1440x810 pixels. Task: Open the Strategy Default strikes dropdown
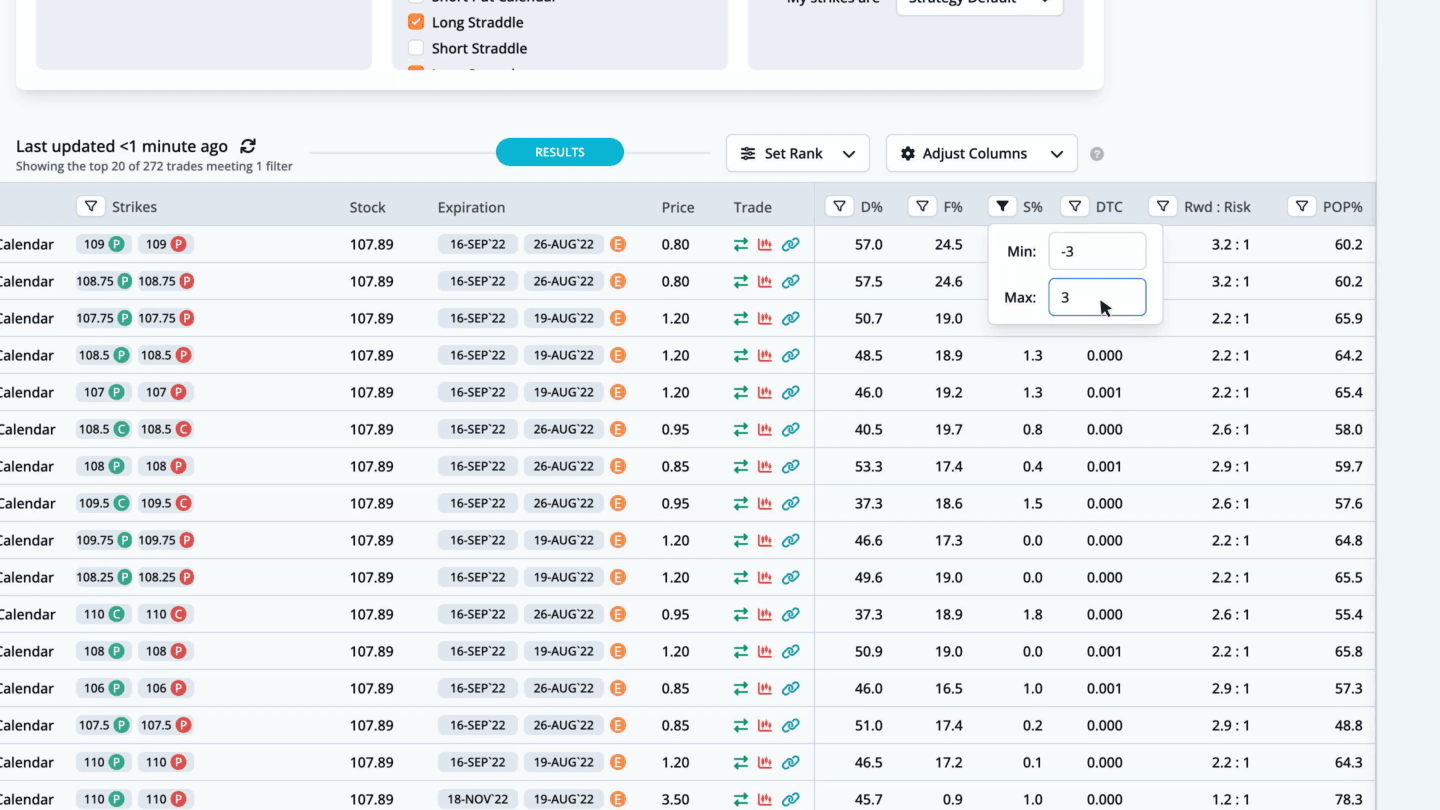pyautogui.click(x=980, y=4)
